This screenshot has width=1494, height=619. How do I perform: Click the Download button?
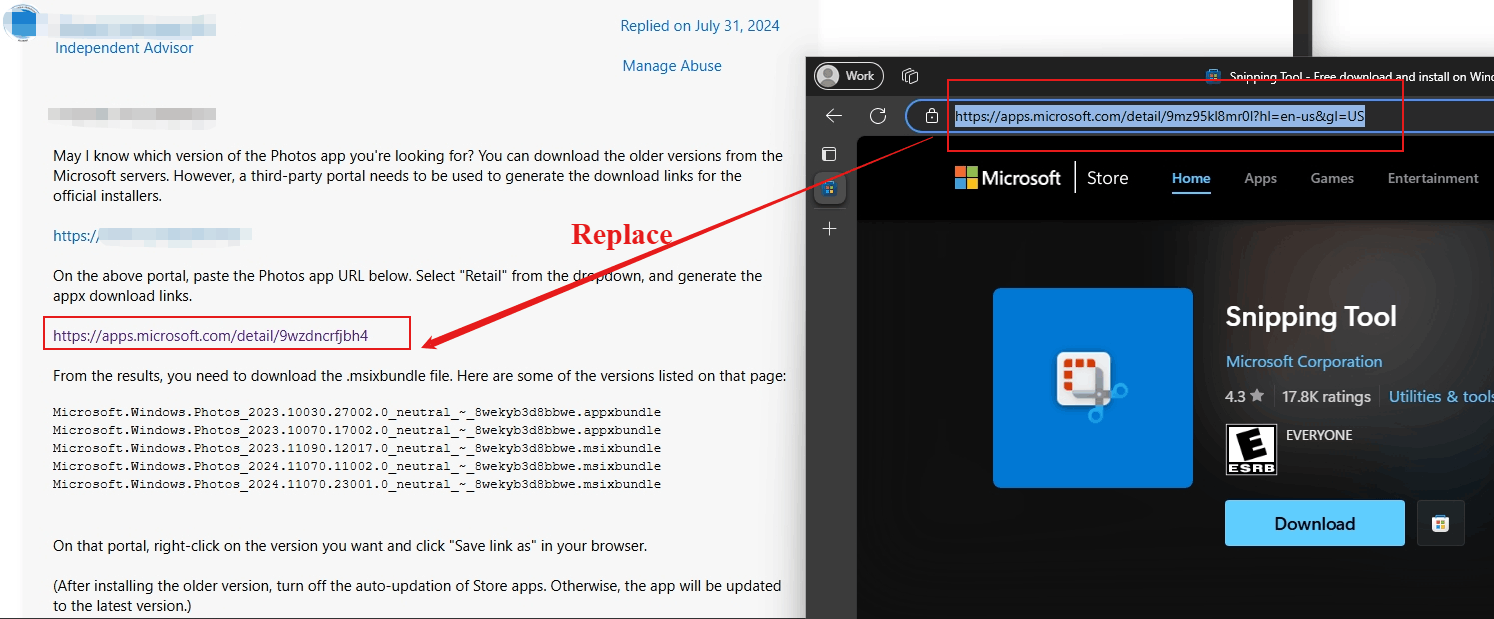(1315, 523)
